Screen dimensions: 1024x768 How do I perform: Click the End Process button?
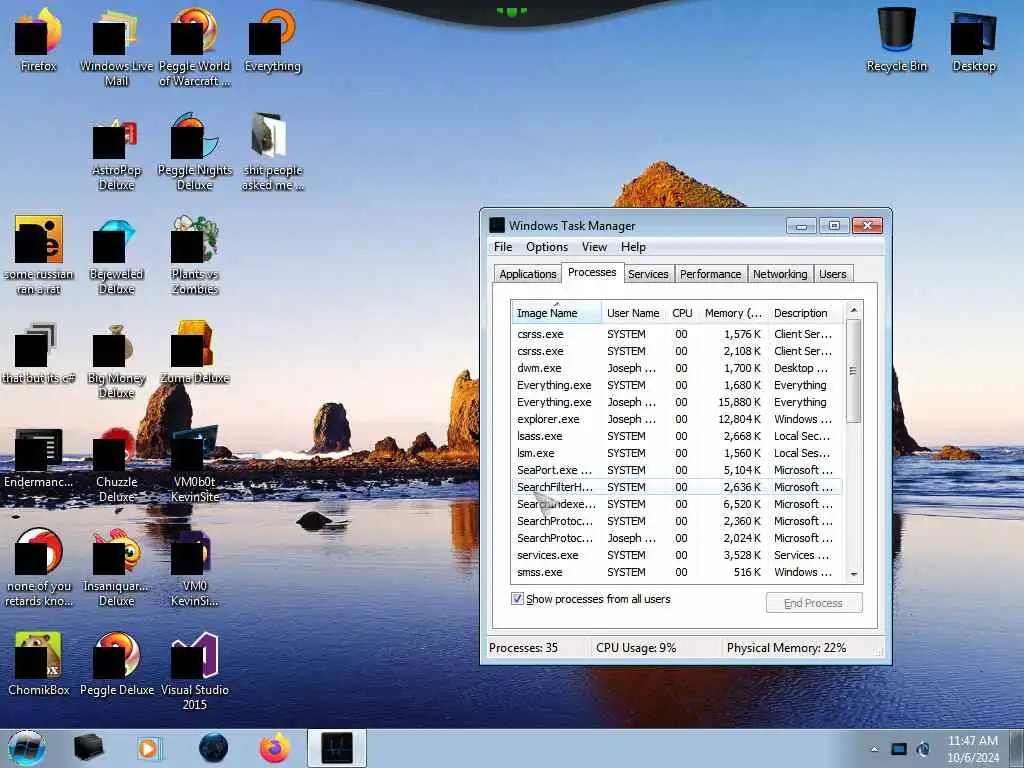coord(814,603)
